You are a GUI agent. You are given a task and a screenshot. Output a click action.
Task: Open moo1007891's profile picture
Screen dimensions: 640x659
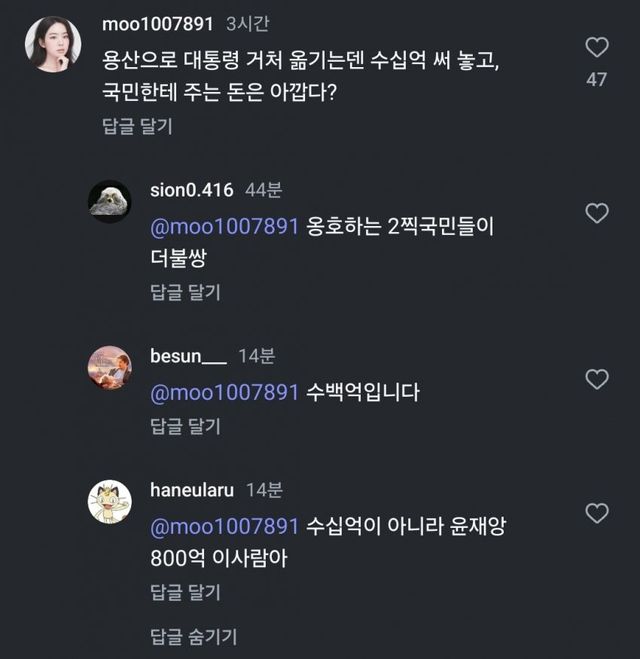point(53,44)
